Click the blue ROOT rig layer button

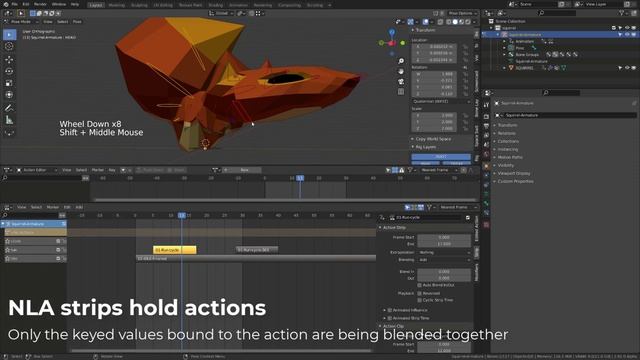coord(441,157)
